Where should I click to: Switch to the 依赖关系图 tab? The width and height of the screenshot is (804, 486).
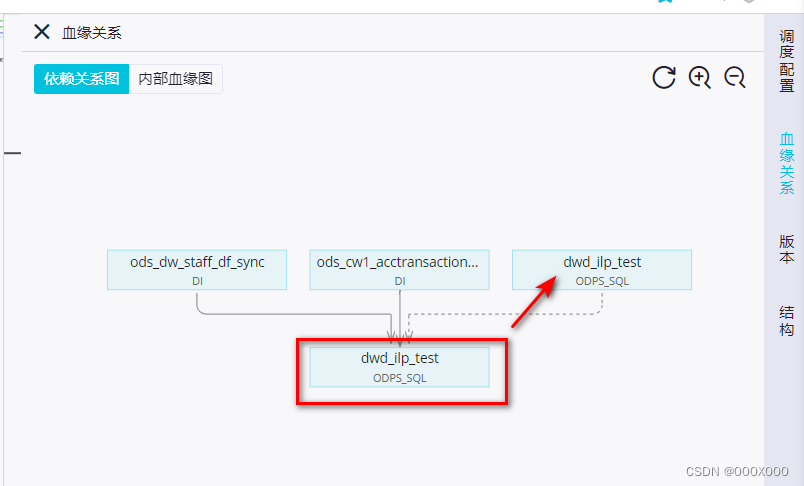(x=82, y=79)
